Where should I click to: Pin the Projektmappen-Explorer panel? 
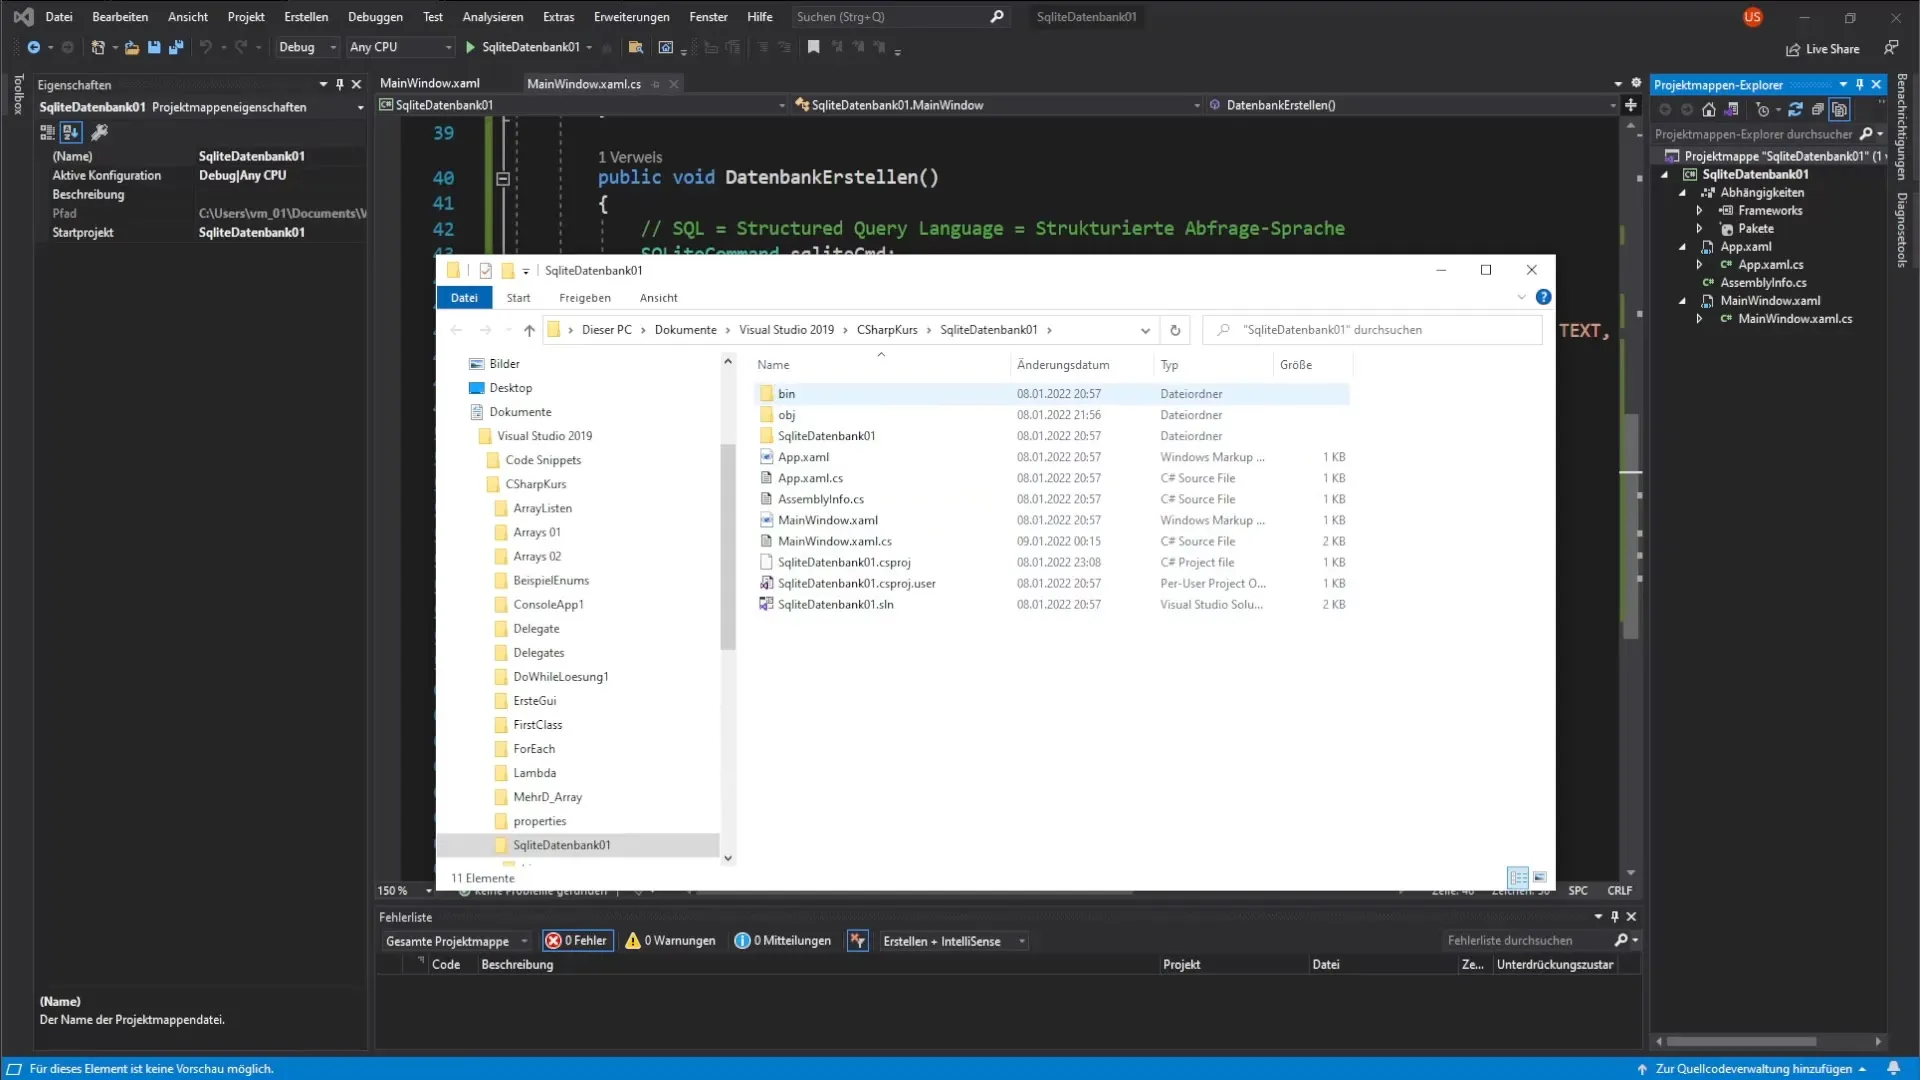pyautogui.click(x=1860, y=85)
